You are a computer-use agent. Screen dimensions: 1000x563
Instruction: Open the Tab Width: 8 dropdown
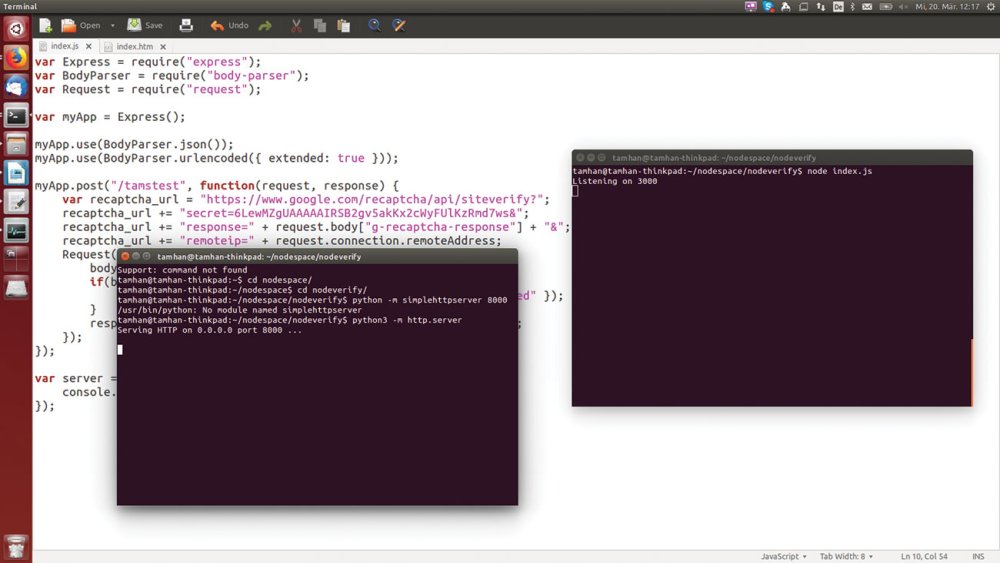click(x=846, y=556)
